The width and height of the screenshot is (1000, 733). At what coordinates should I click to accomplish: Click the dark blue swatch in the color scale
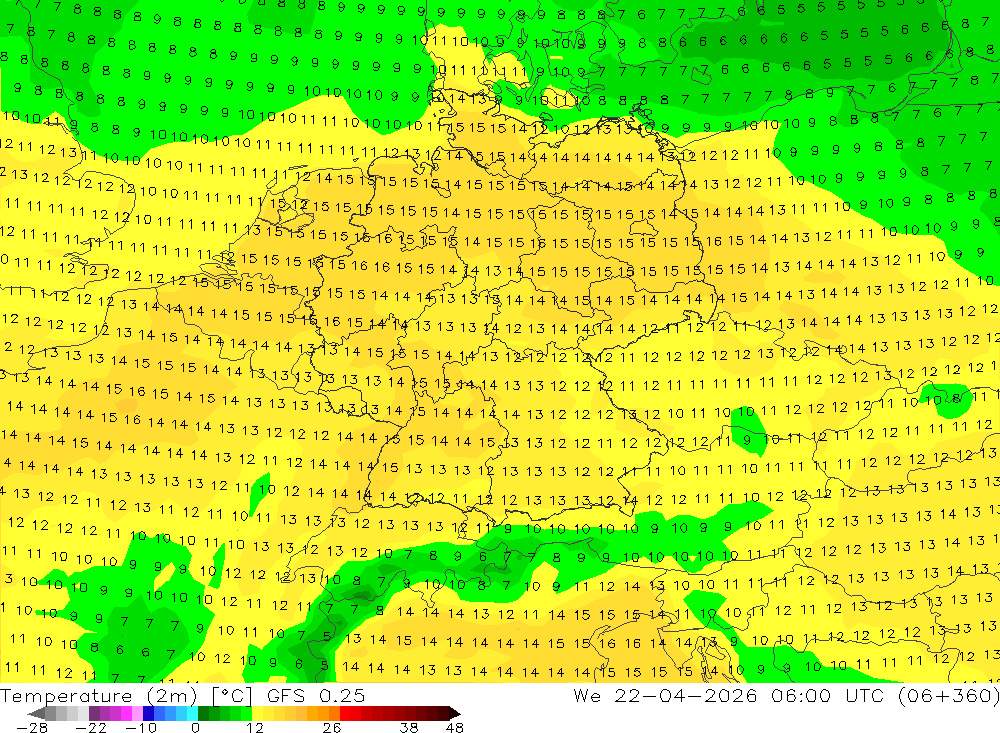pyautogui.click(x=148, y=713)
